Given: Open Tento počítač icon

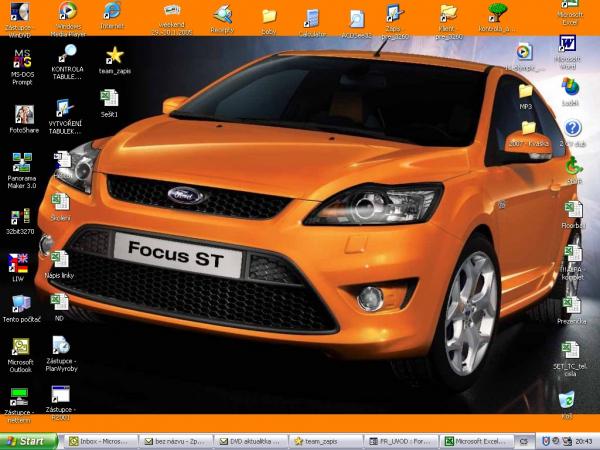Looking at the screenshot, I should 21,303.
